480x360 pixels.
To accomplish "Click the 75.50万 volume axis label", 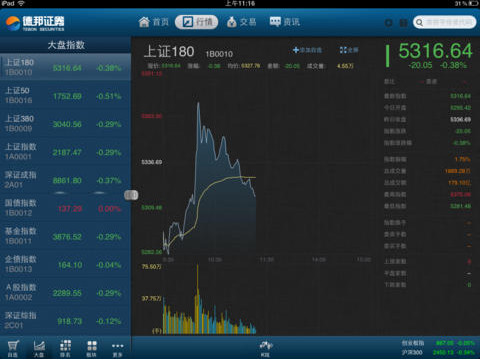I will 152,267.
